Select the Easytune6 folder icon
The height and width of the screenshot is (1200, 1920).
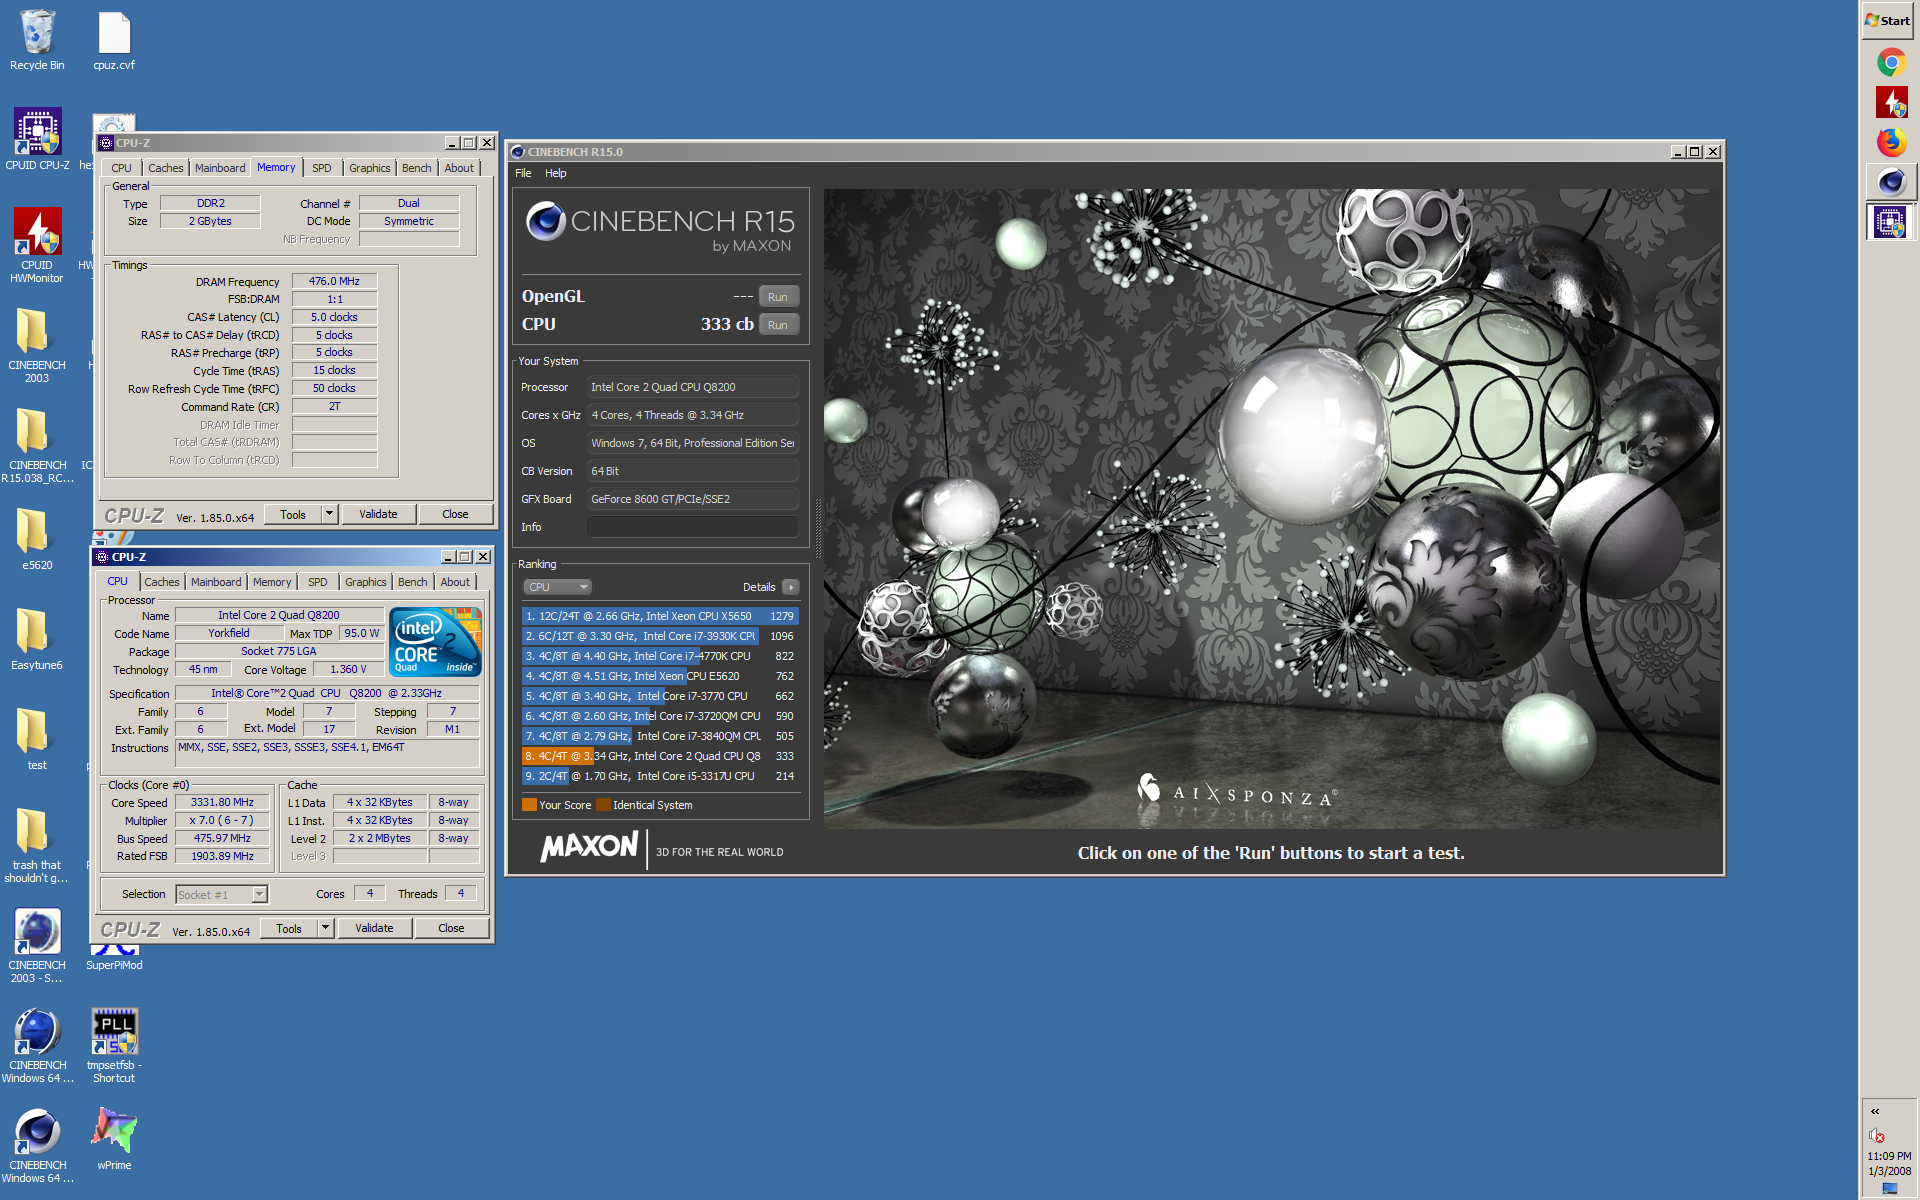point(37,640)
